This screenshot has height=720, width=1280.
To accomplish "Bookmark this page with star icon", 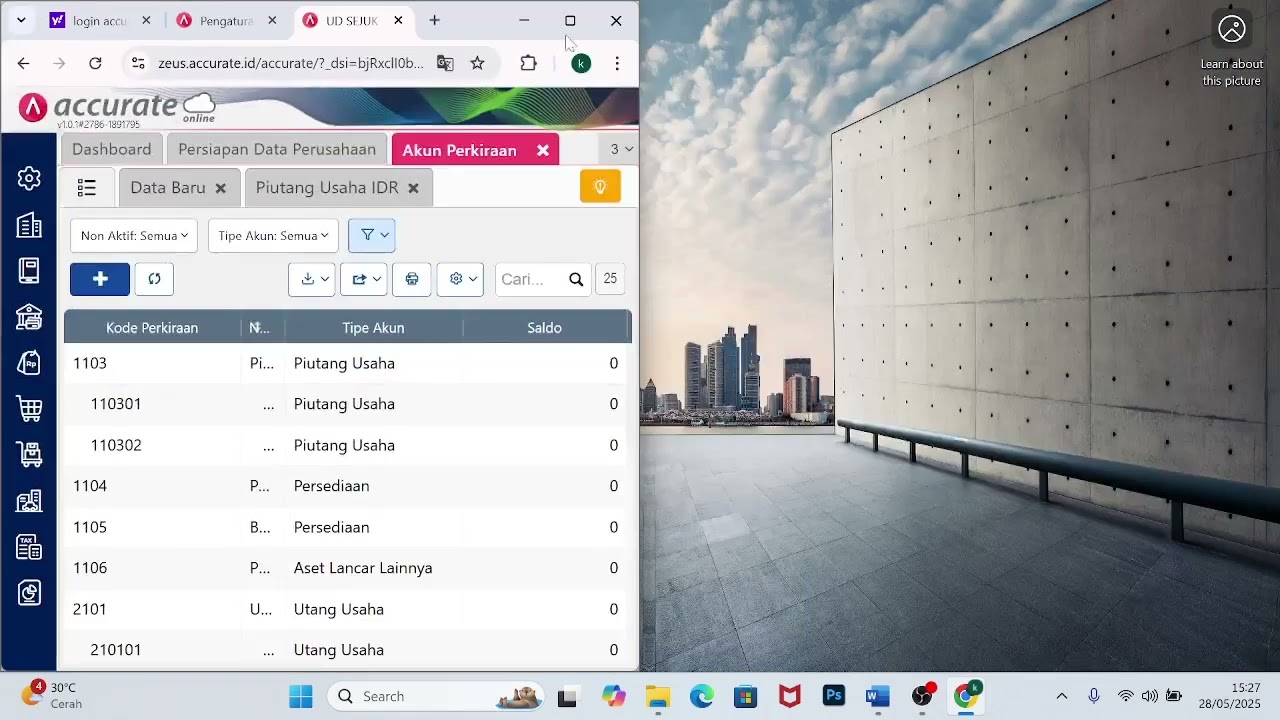I will pyautogui.click(x=477, y=63).
